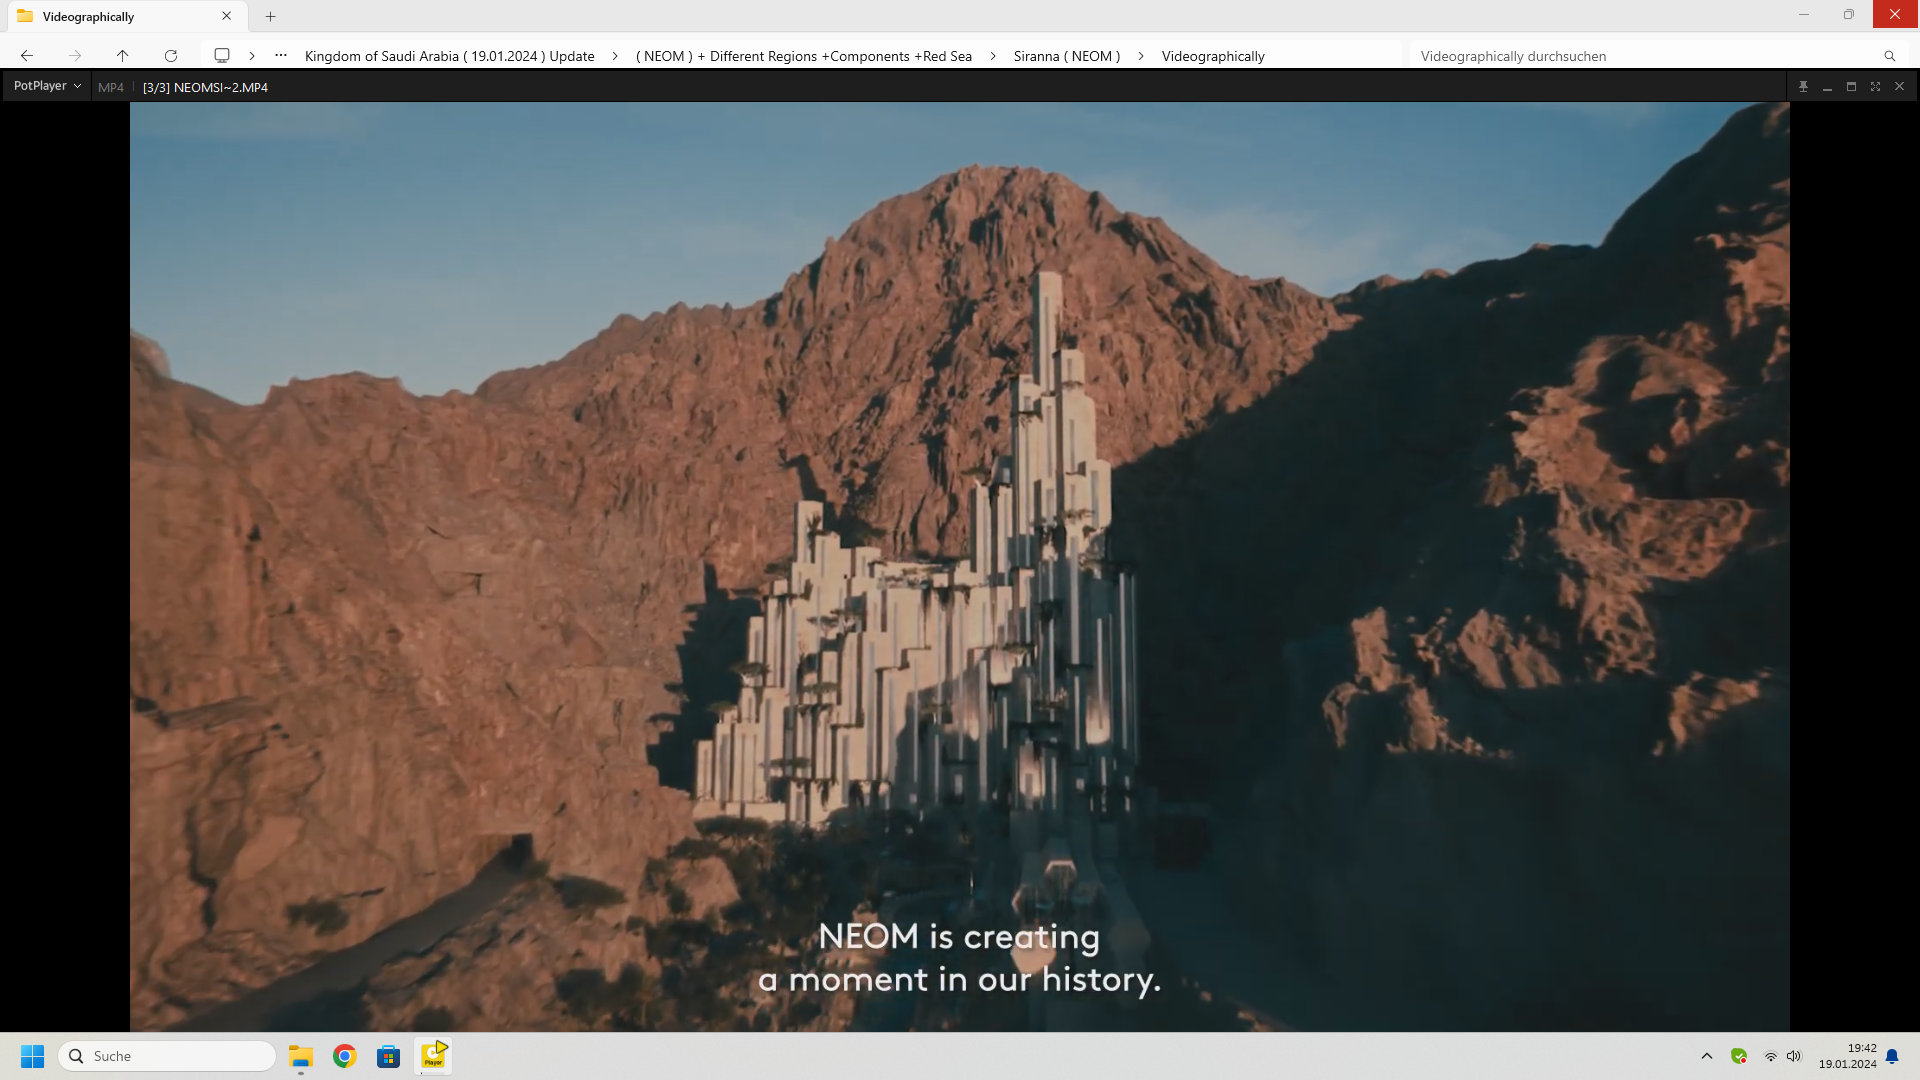
Task: Switch to PotPlayer taskbar icon
Action: [433, 1056]
